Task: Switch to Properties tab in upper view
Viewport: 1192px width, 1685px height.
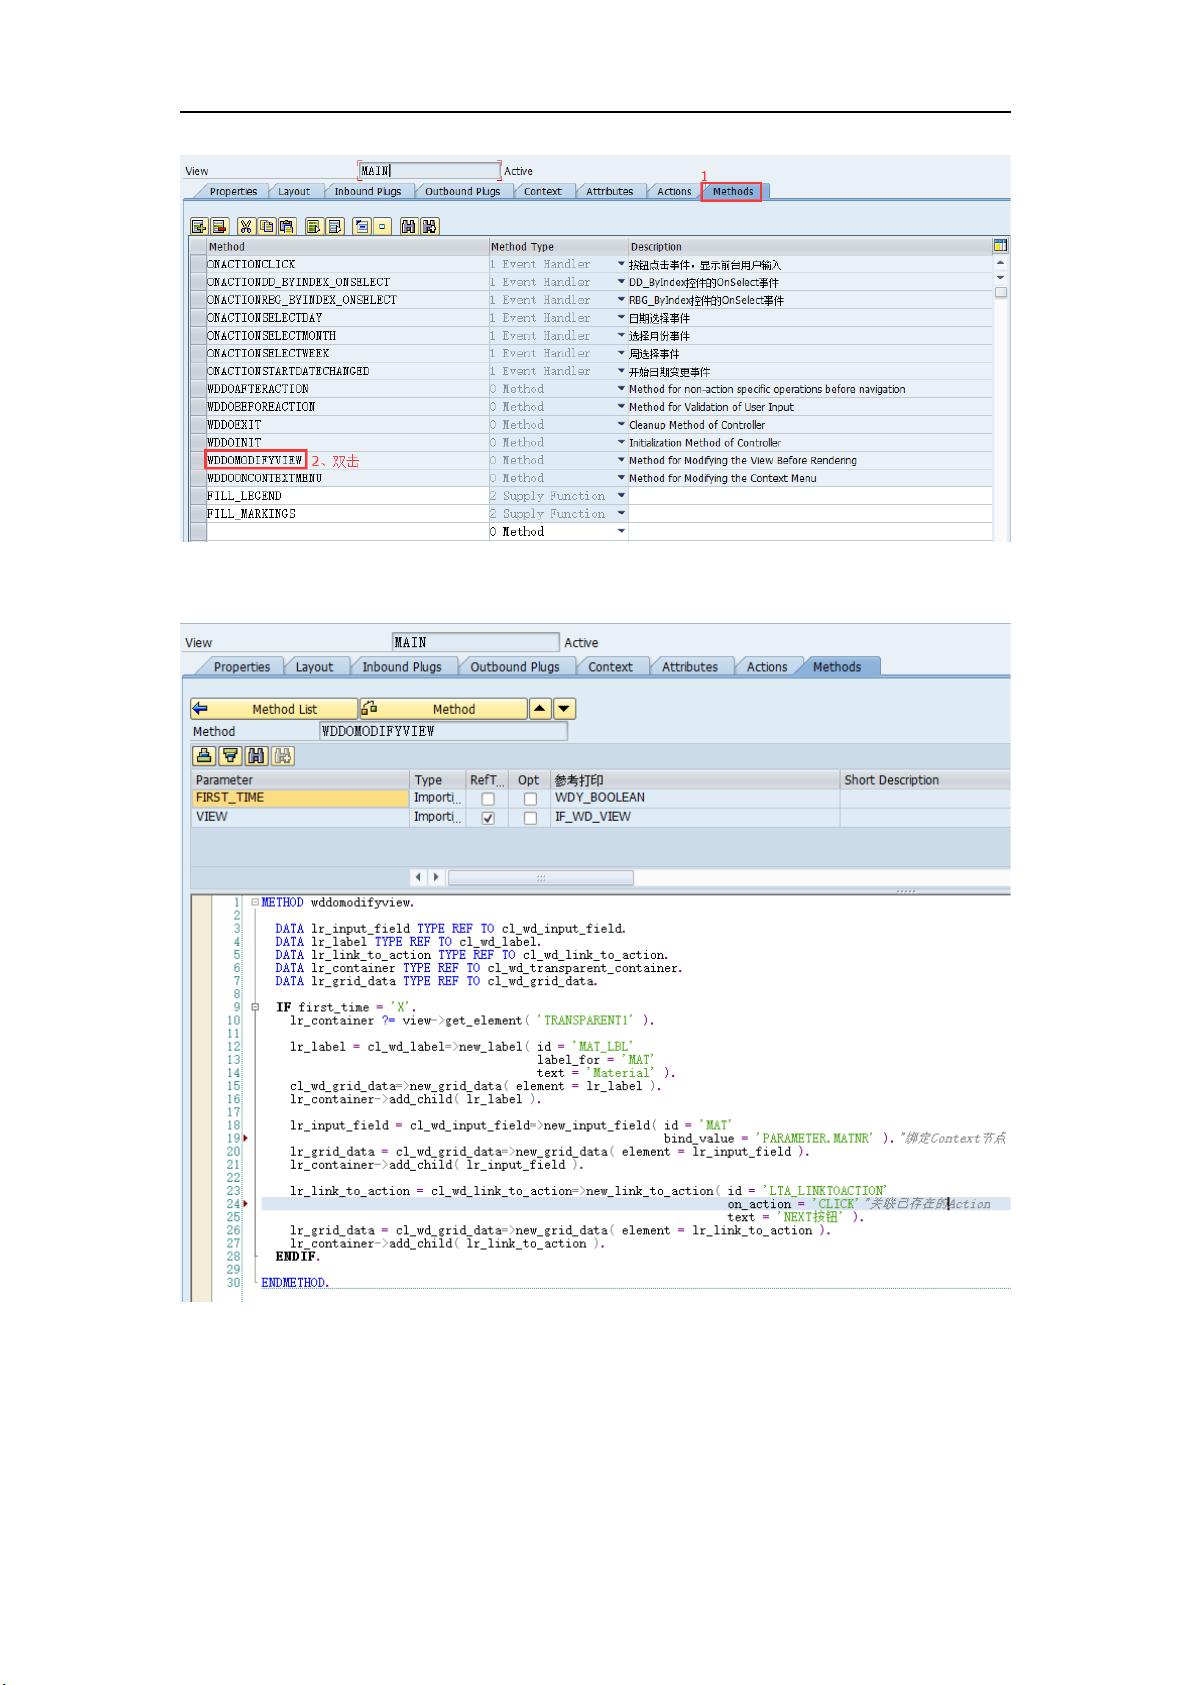Action: 233,191
